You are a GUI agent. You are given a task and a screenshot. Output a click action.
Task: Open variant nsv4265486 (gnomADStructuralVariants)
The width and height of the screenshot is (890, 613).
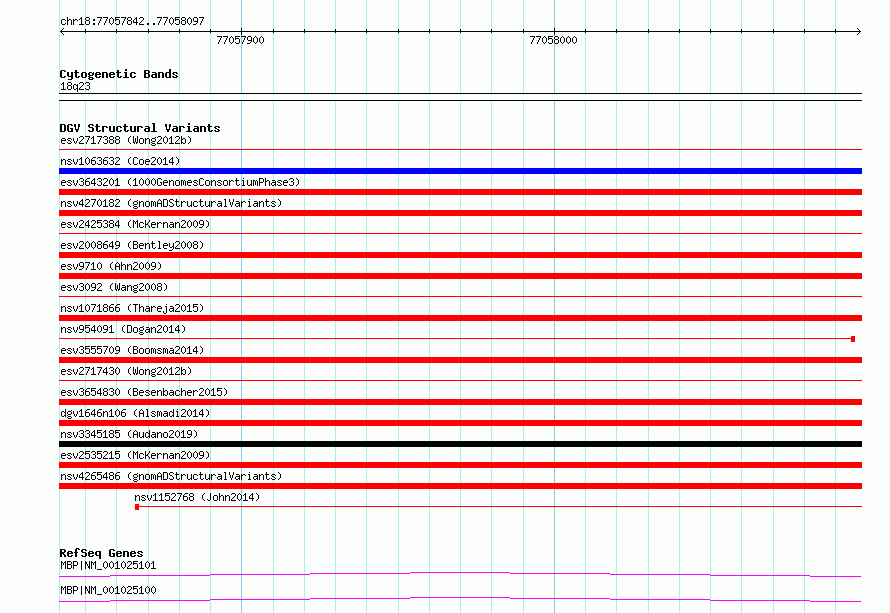(171, 476)
